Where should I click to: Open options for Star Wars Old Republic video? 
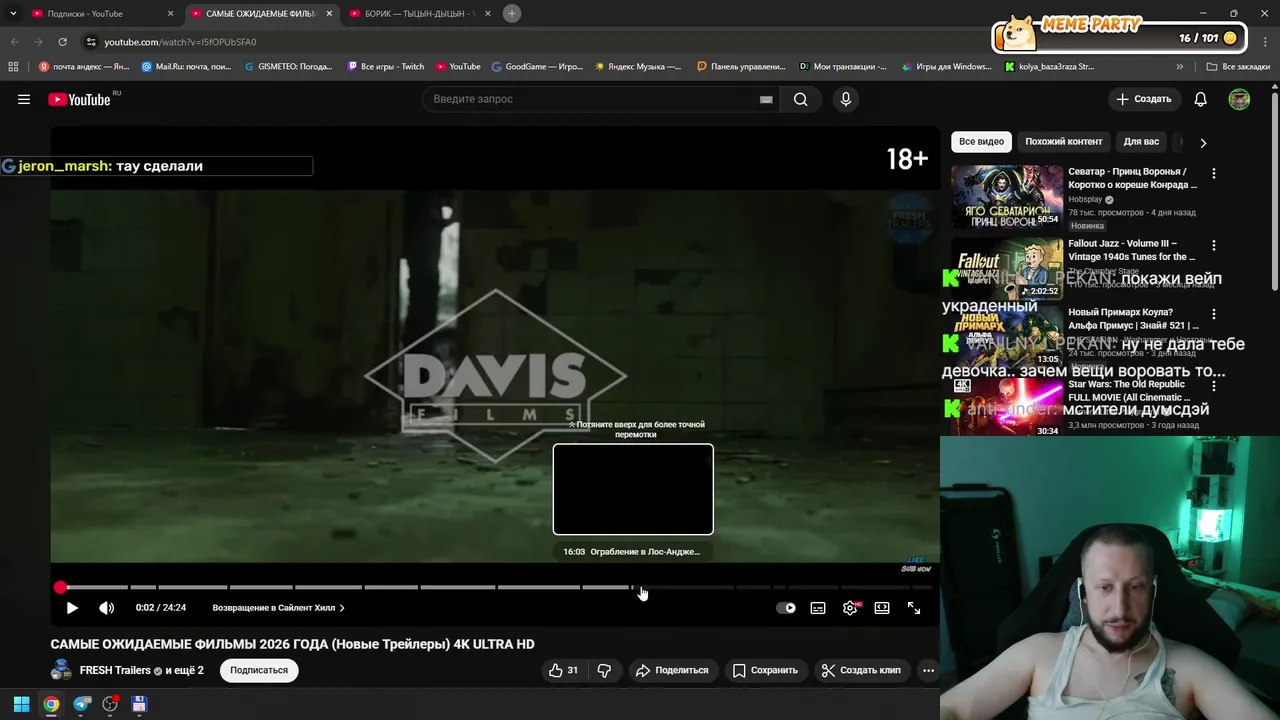(1214, 386)
